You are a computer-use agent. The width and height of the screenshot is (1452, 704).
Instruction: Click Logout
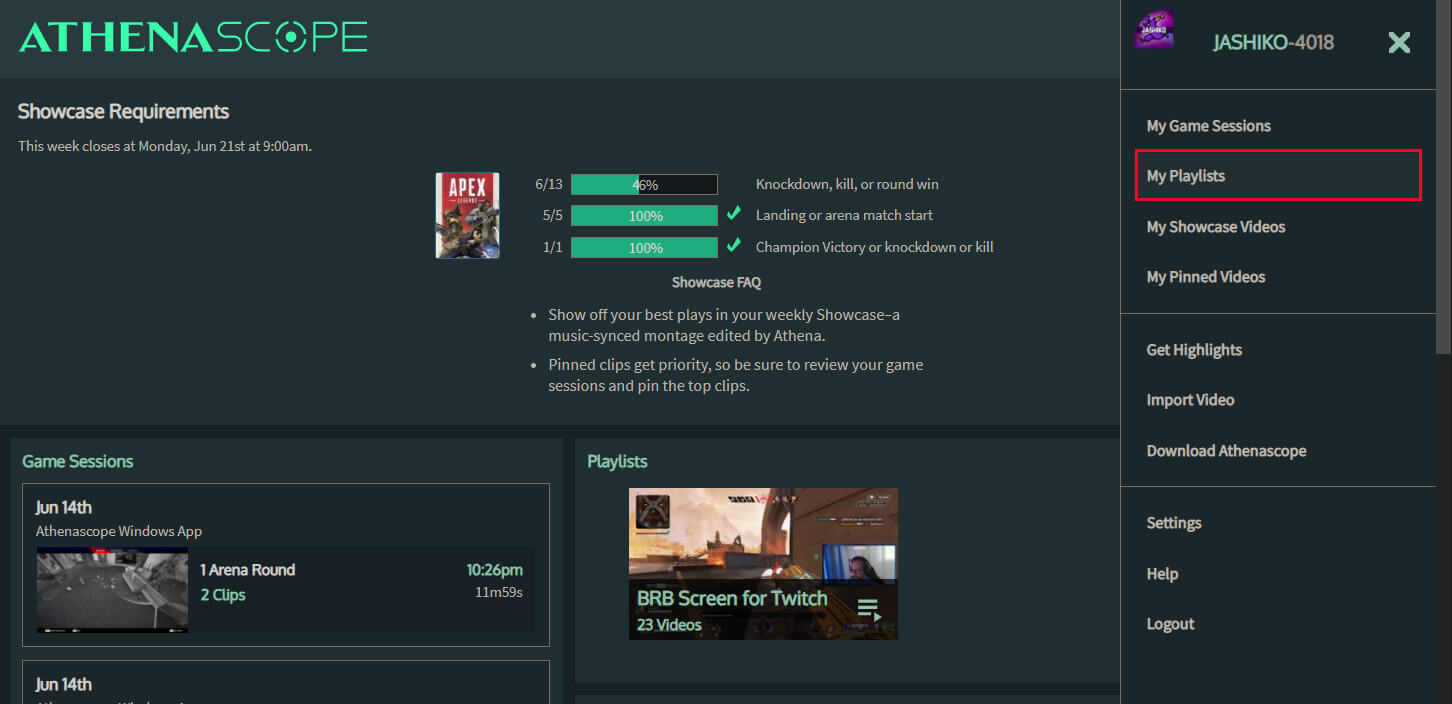click(1170, 624)
